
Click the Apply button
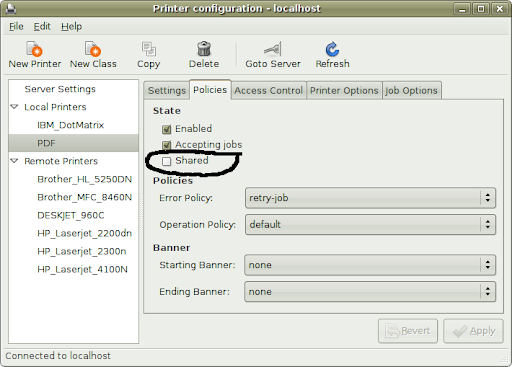(473, 331)
